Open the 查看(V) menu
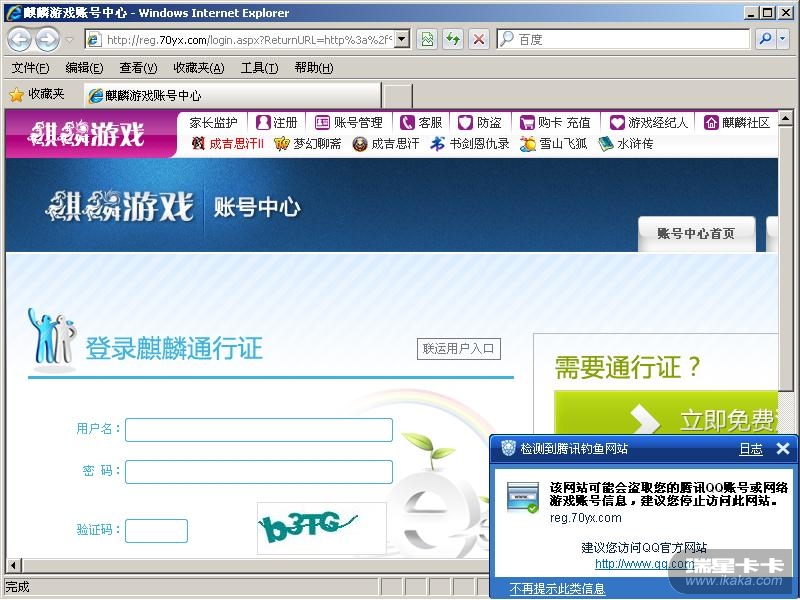 tap(138, 67)
